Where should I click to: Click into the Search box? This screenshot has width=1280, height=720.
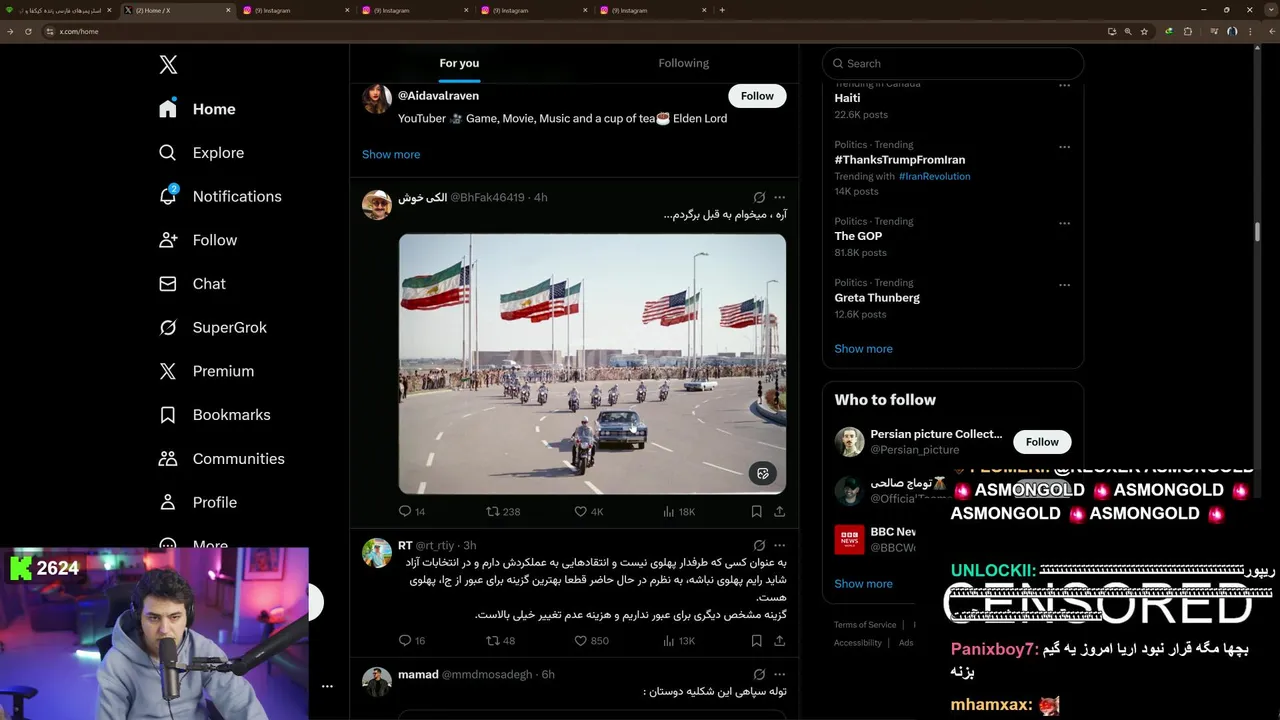pyautogui.click(x=952, y=63)
